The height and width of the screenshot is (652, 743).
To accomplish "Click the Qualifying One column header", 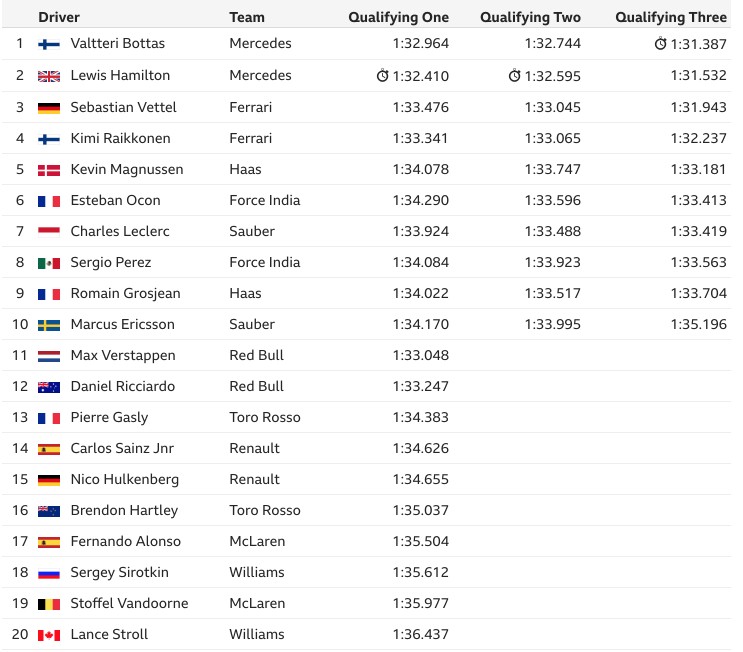I will pyautogui.click(x=399, y=18).
